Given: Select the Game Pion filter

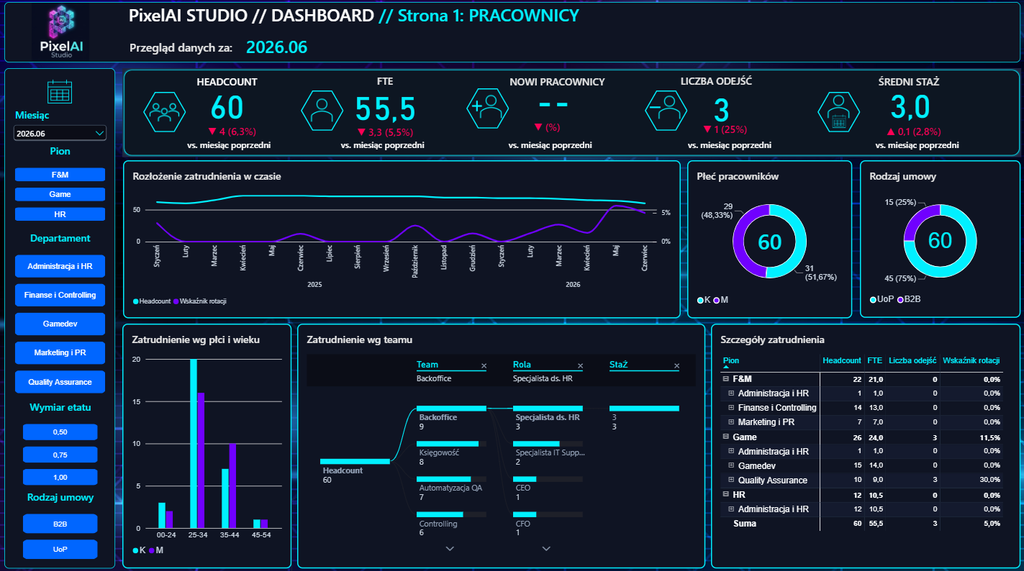Looking at the screenshot, I should pyautogui.click(x=59, y=194).
